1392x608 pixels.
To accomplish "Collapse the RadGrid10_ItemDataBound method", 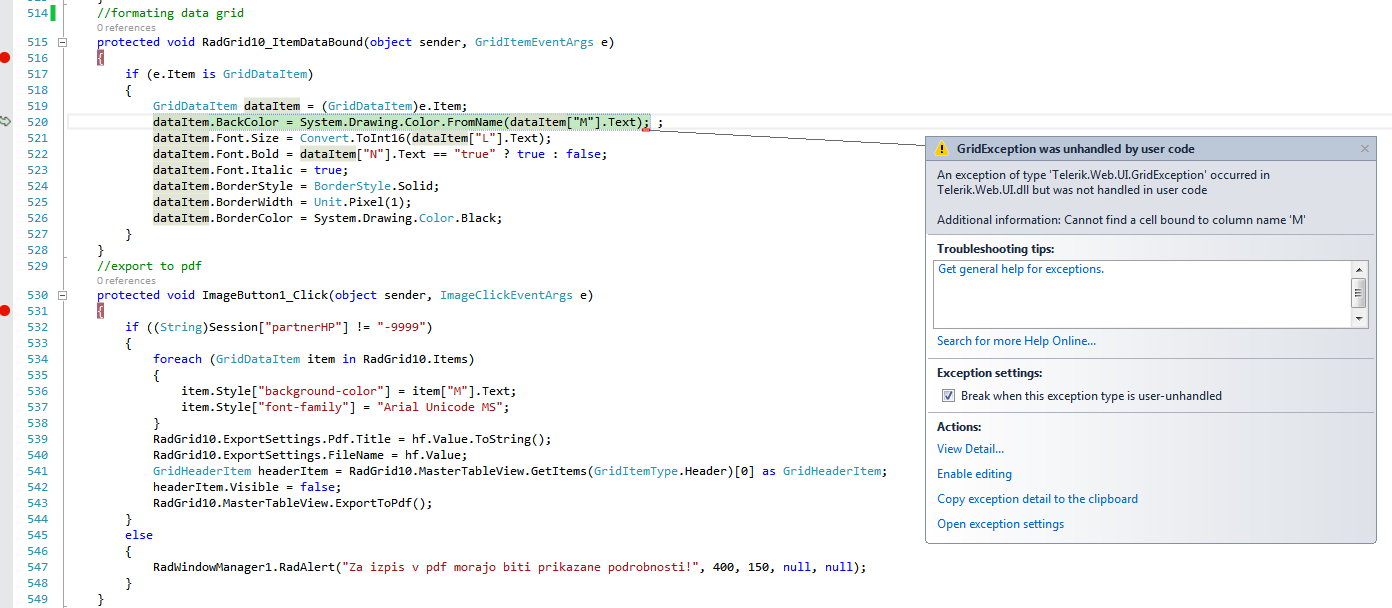I will point(63,42).
